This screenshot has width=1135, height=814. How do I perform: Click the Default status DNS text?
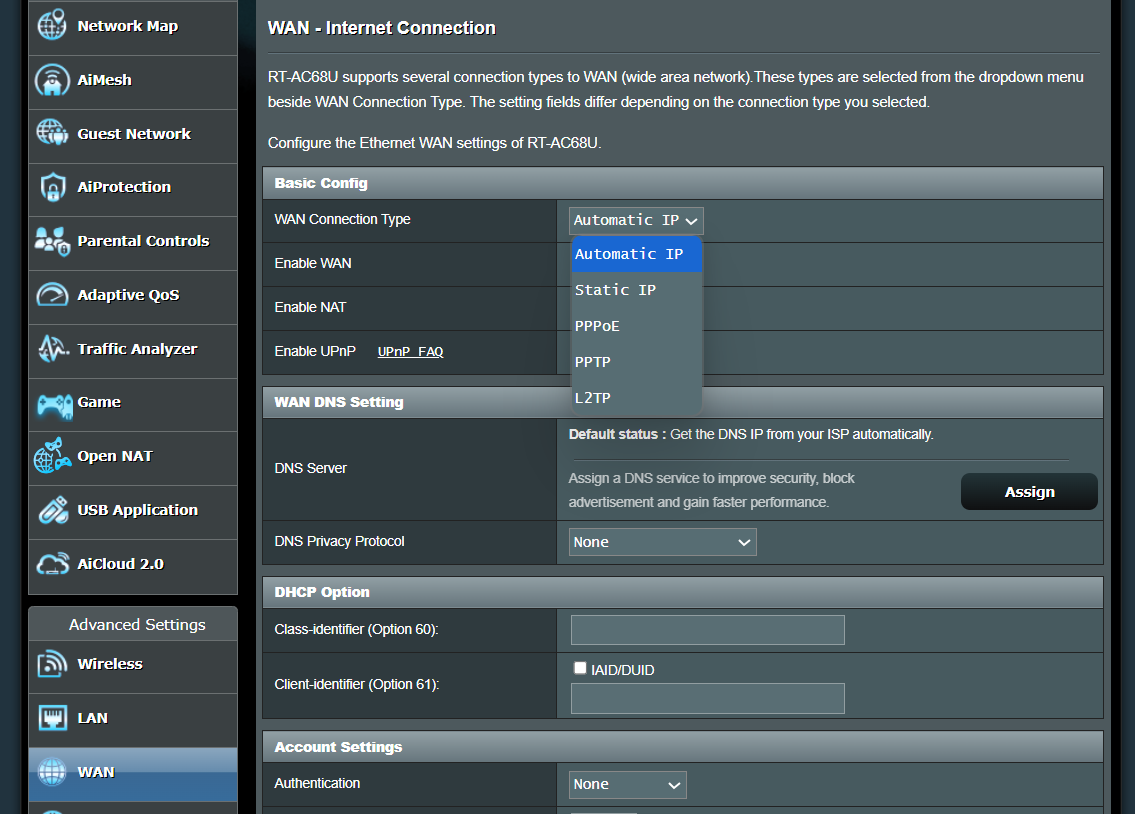[x=751, y=434]
